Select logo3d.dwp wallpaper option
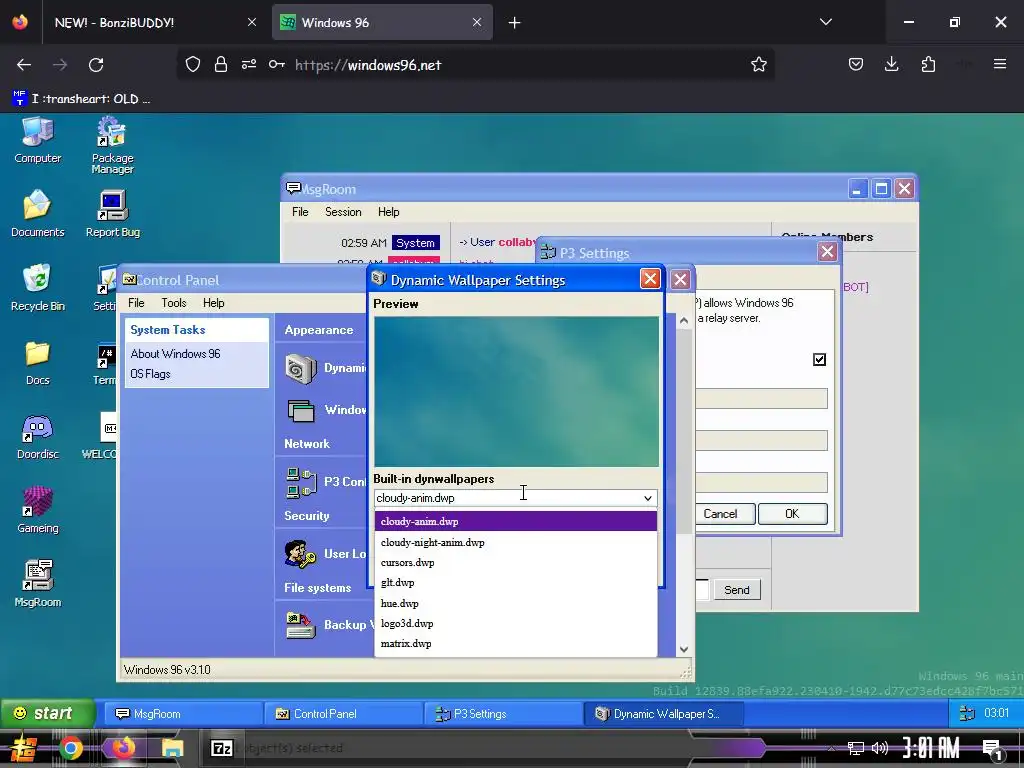Screen dimensions: 1024x768 (x=515, y=623)
